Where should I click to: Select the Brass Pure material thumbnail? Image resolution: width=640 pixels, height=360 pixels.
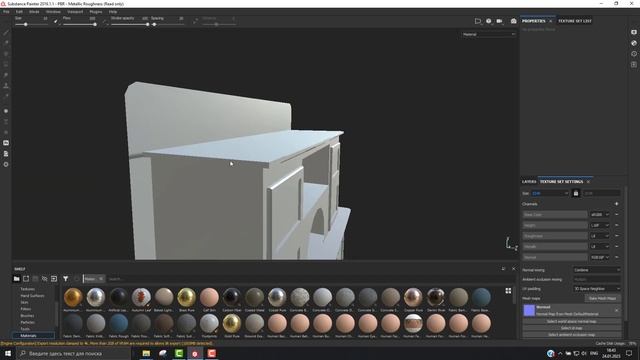coord(187,298)
